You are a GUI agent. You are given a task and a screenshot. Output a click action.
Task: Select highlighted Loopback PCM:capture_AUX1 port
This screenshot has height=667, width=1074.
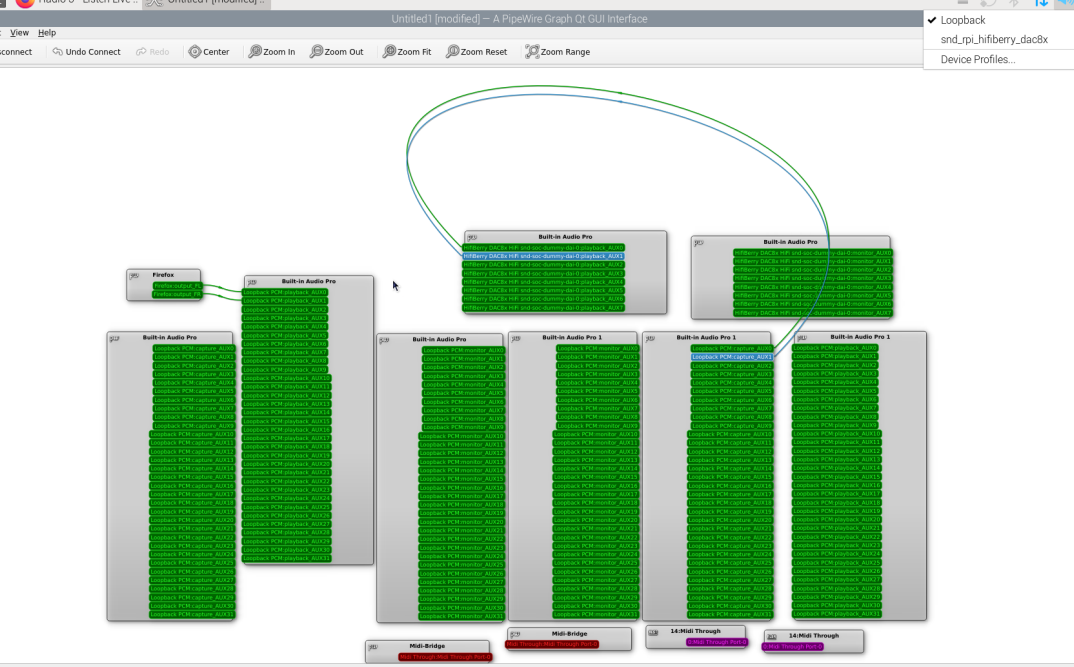click(x=732, y=357)
